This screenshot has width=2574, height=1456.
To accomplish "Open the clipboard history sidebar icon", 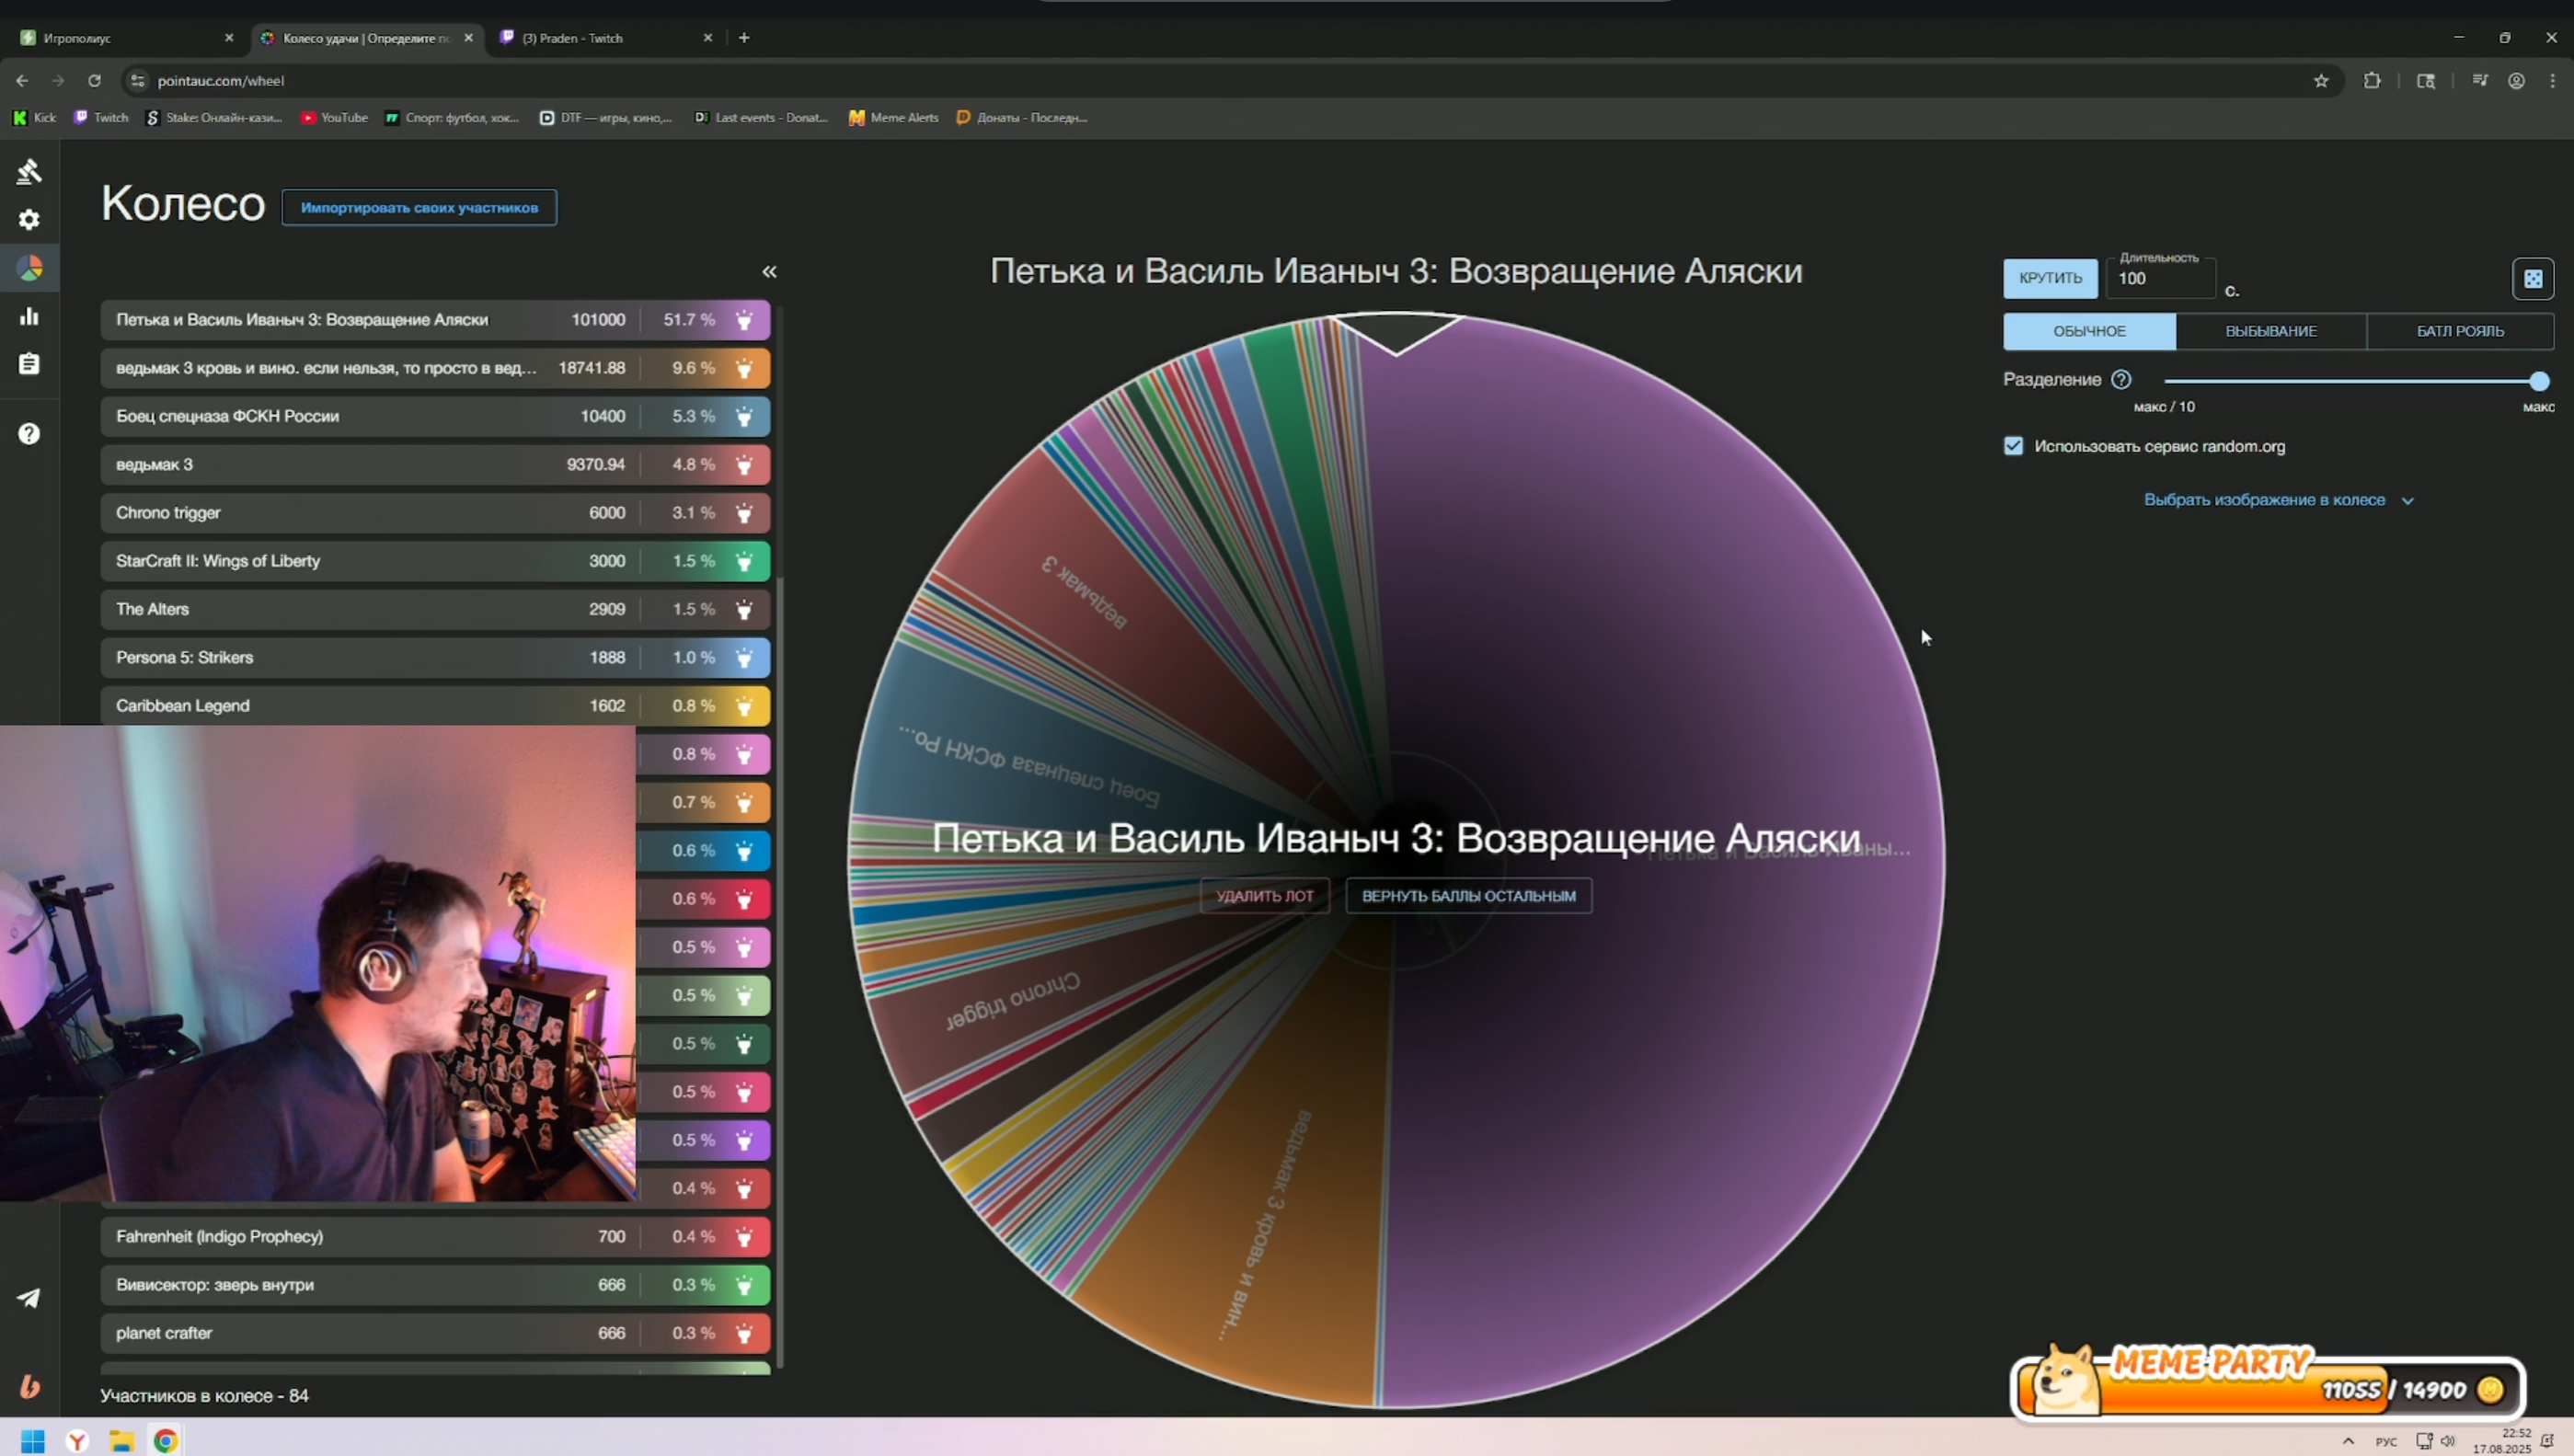I will [29, 364].
